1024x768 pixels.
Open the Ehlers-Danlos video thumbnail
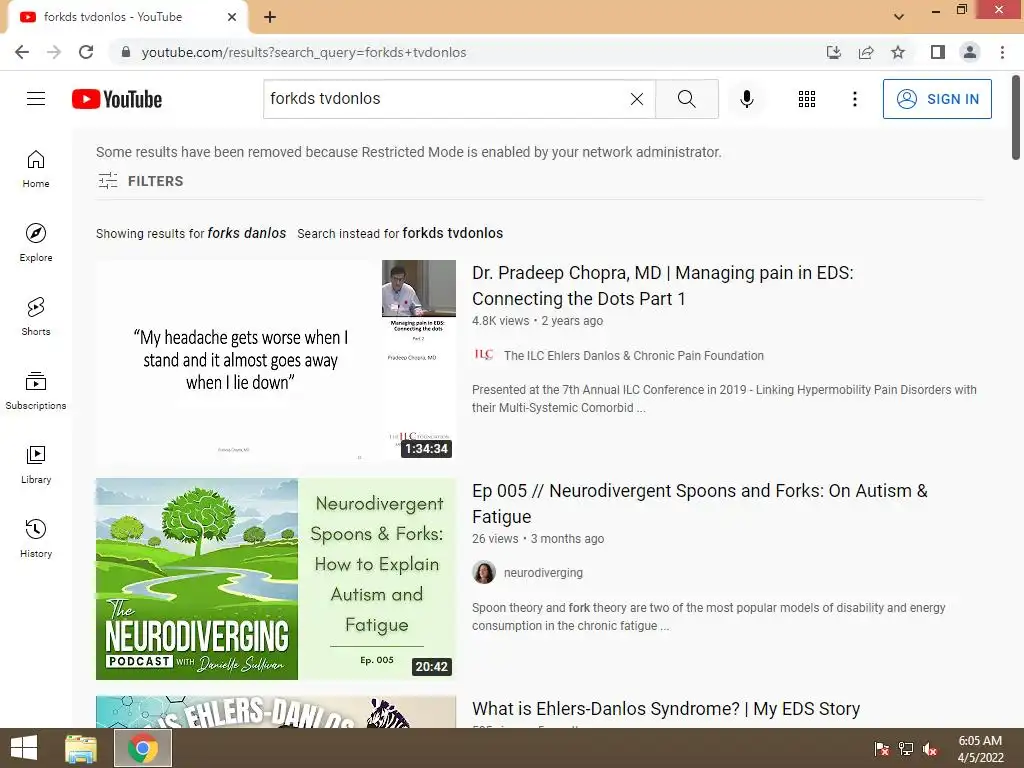click(276, 712)
